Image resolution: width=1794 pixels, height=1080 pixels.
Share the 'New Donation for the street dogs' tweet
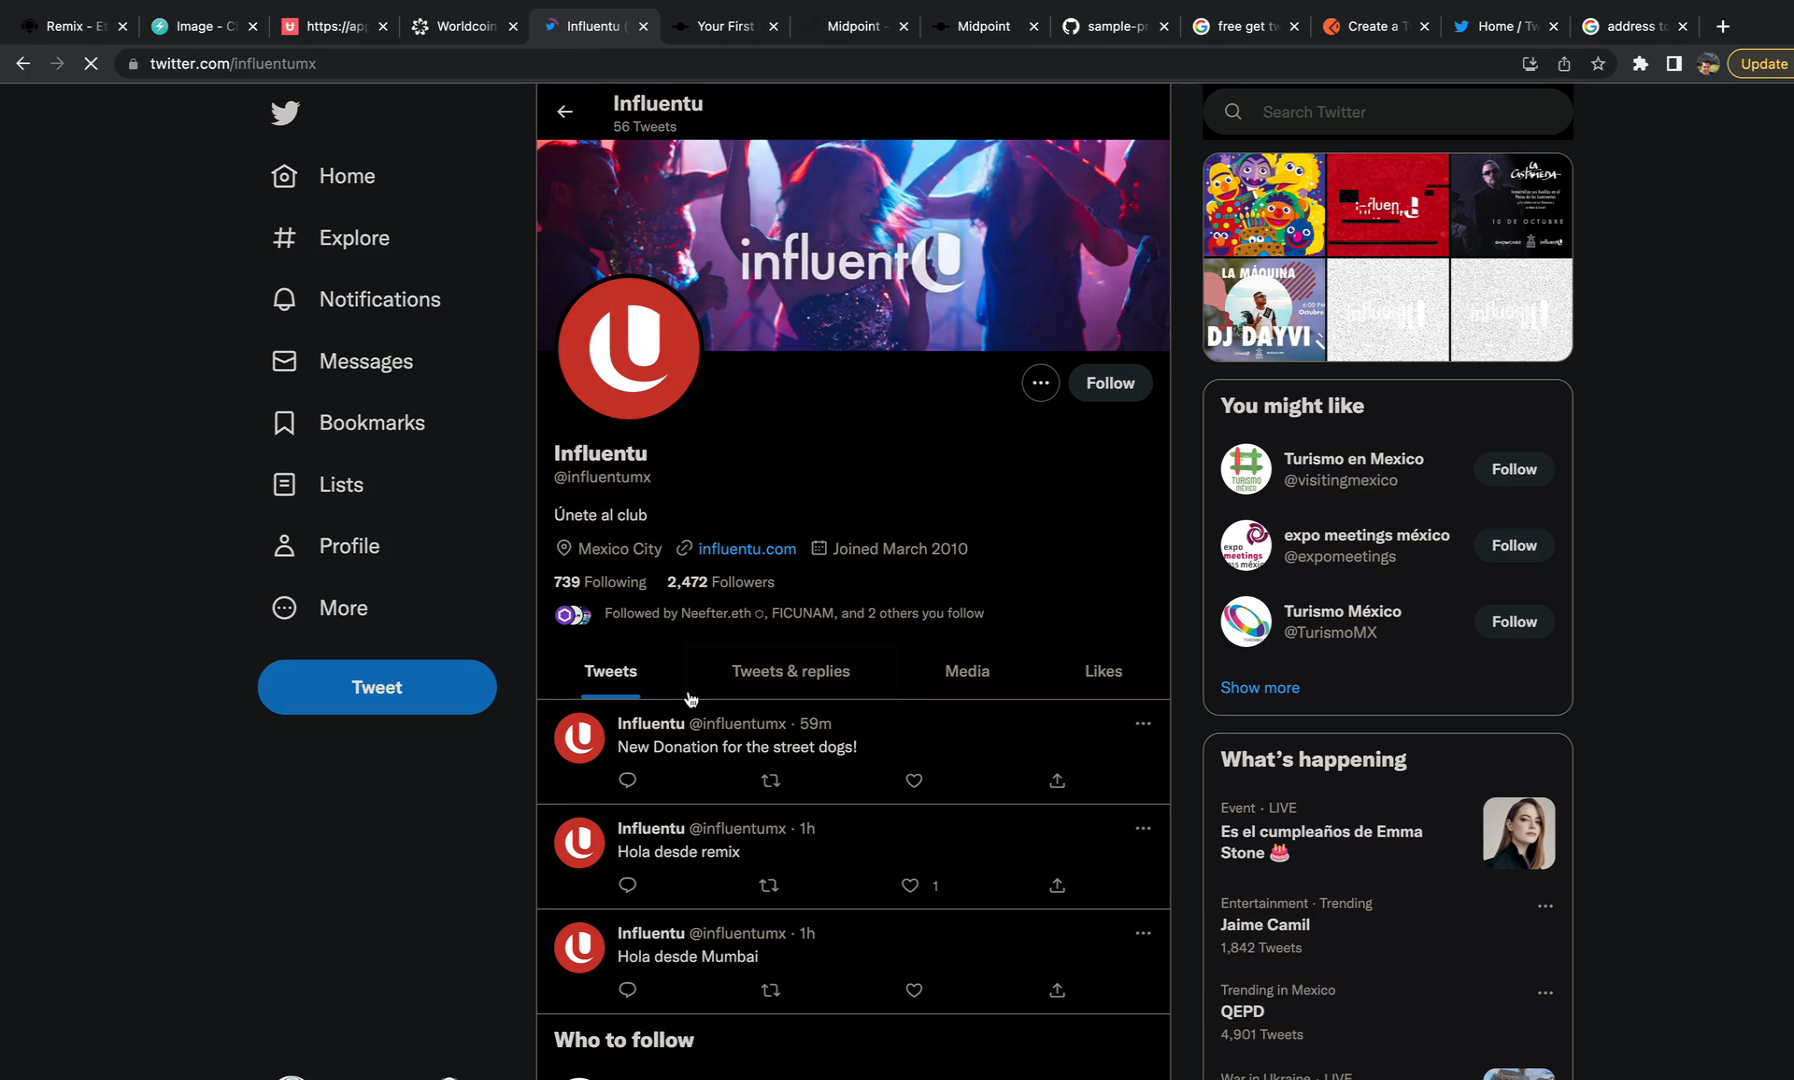point(1057,780)
